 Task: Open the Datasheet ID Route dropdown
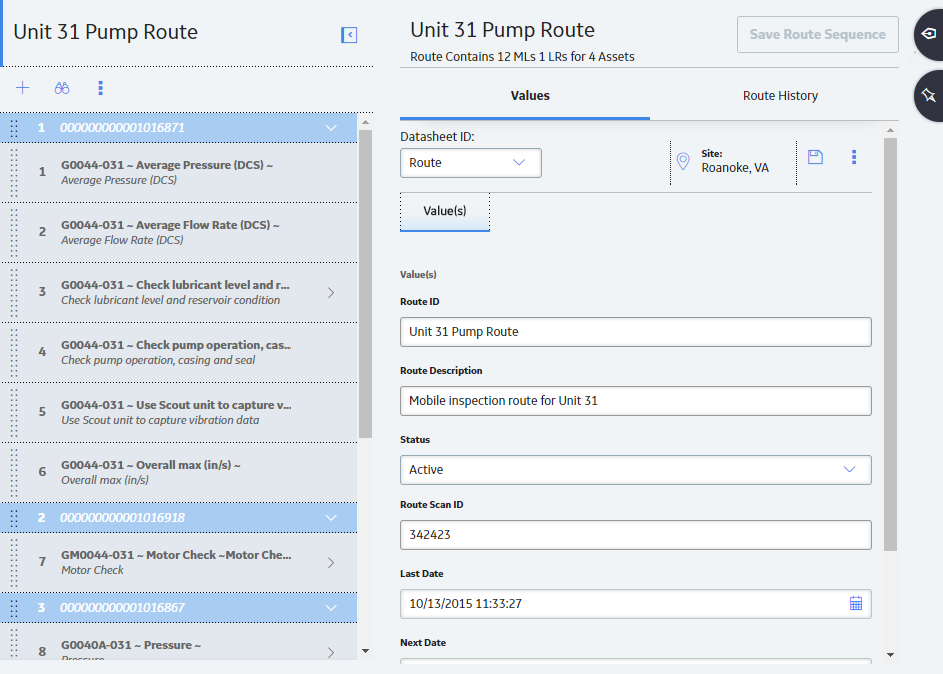[471, 163]
